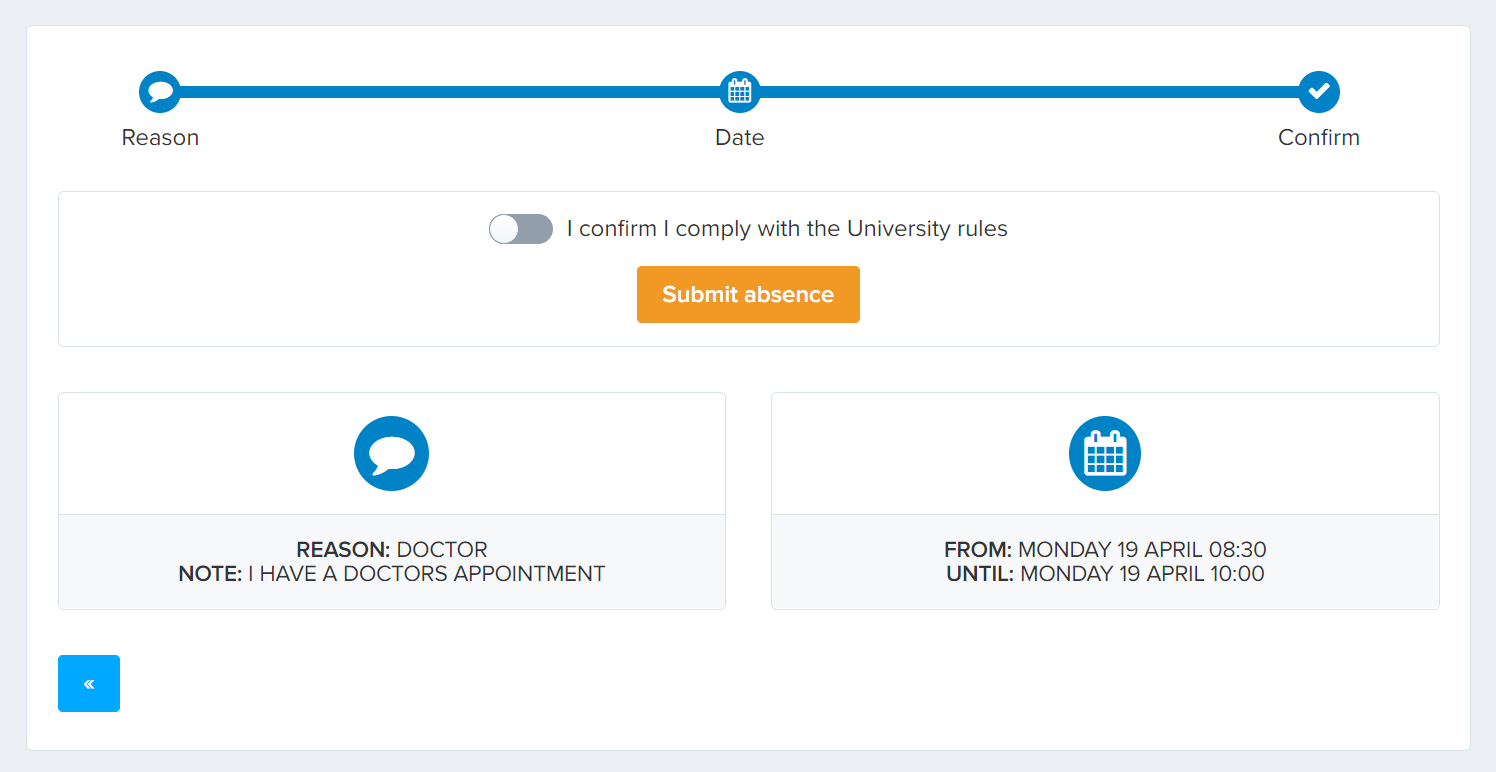Click the NOTE doctors appointment text
The image size is (1496, 772).
click(x=392, y=574)
